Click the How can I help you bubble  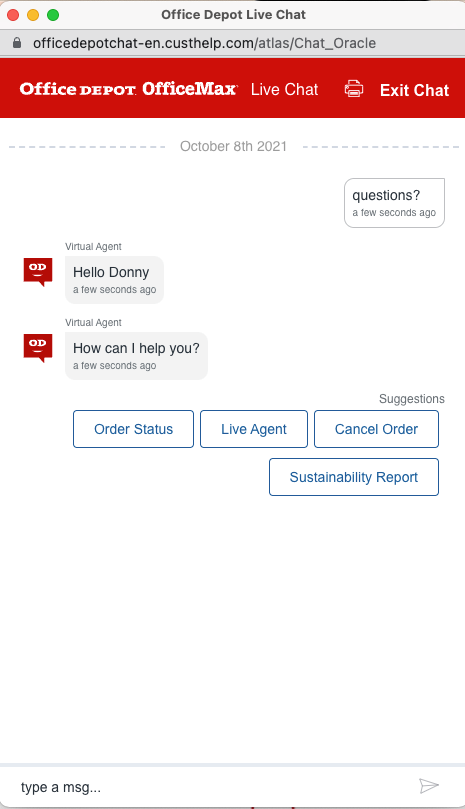click(136, 355)
